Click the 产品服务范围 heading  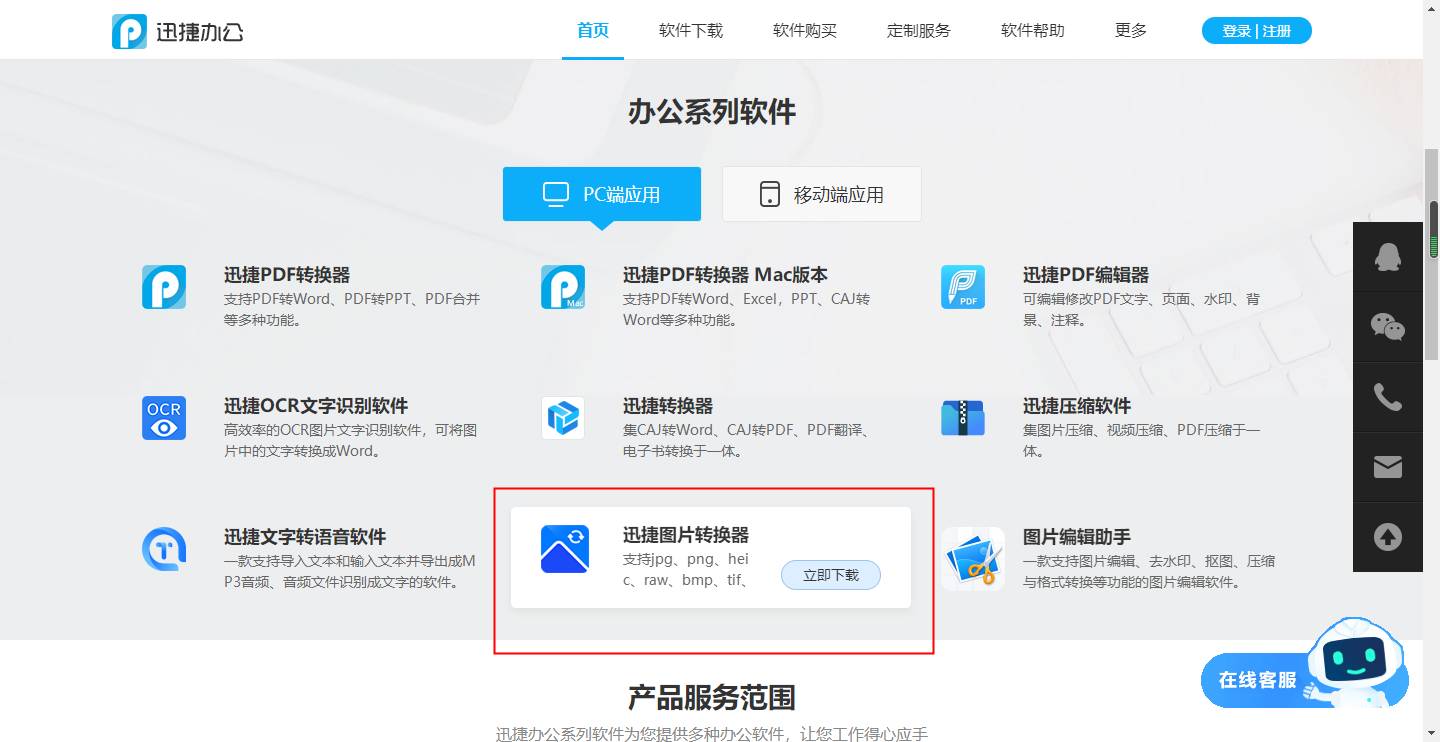point(712,697)
